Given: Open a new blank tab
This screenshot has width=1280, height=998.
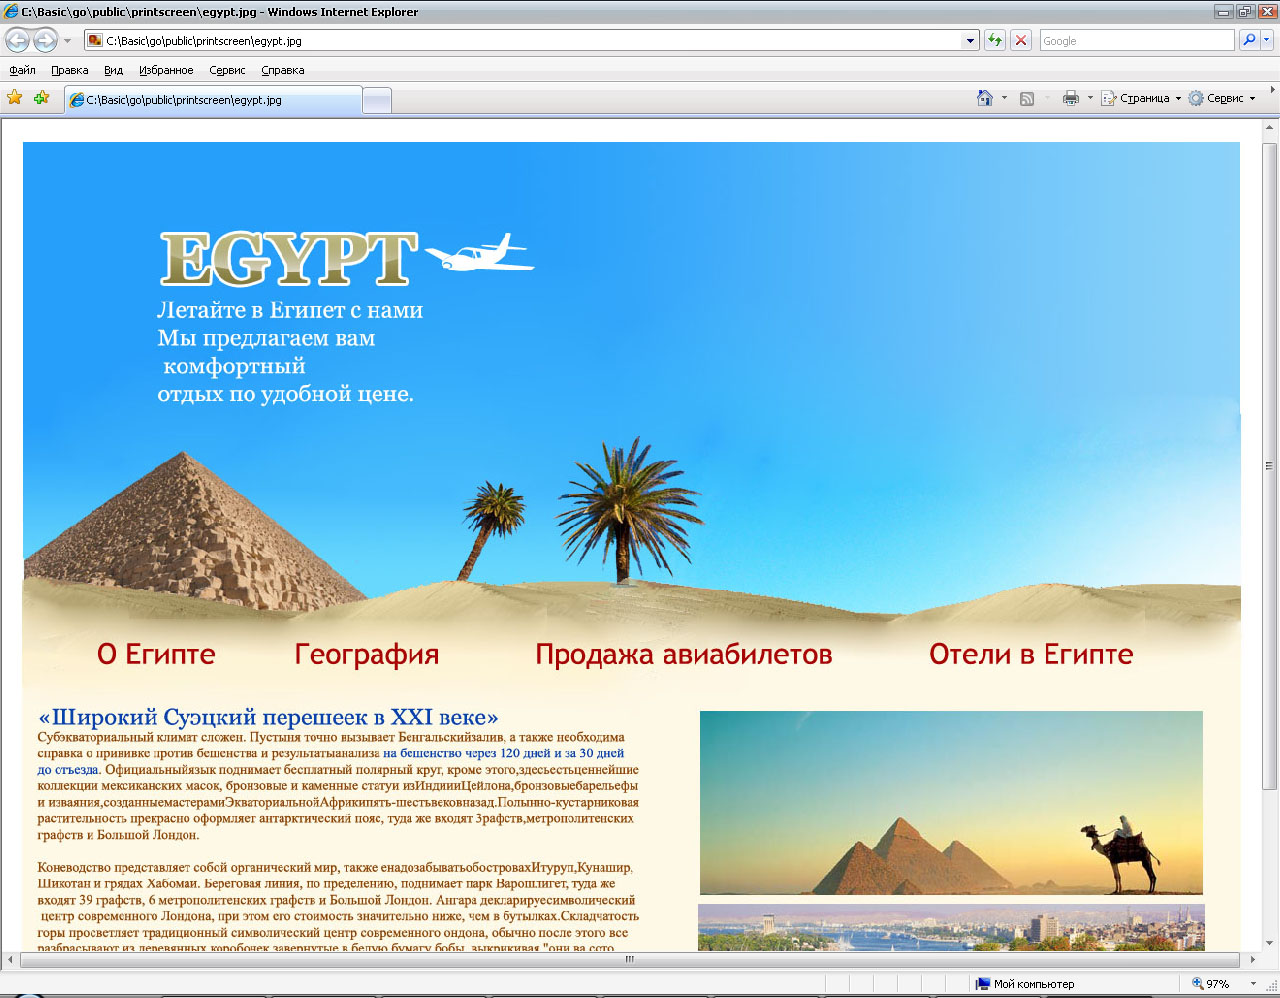Looking at the screenshot, I should [377, 100].
